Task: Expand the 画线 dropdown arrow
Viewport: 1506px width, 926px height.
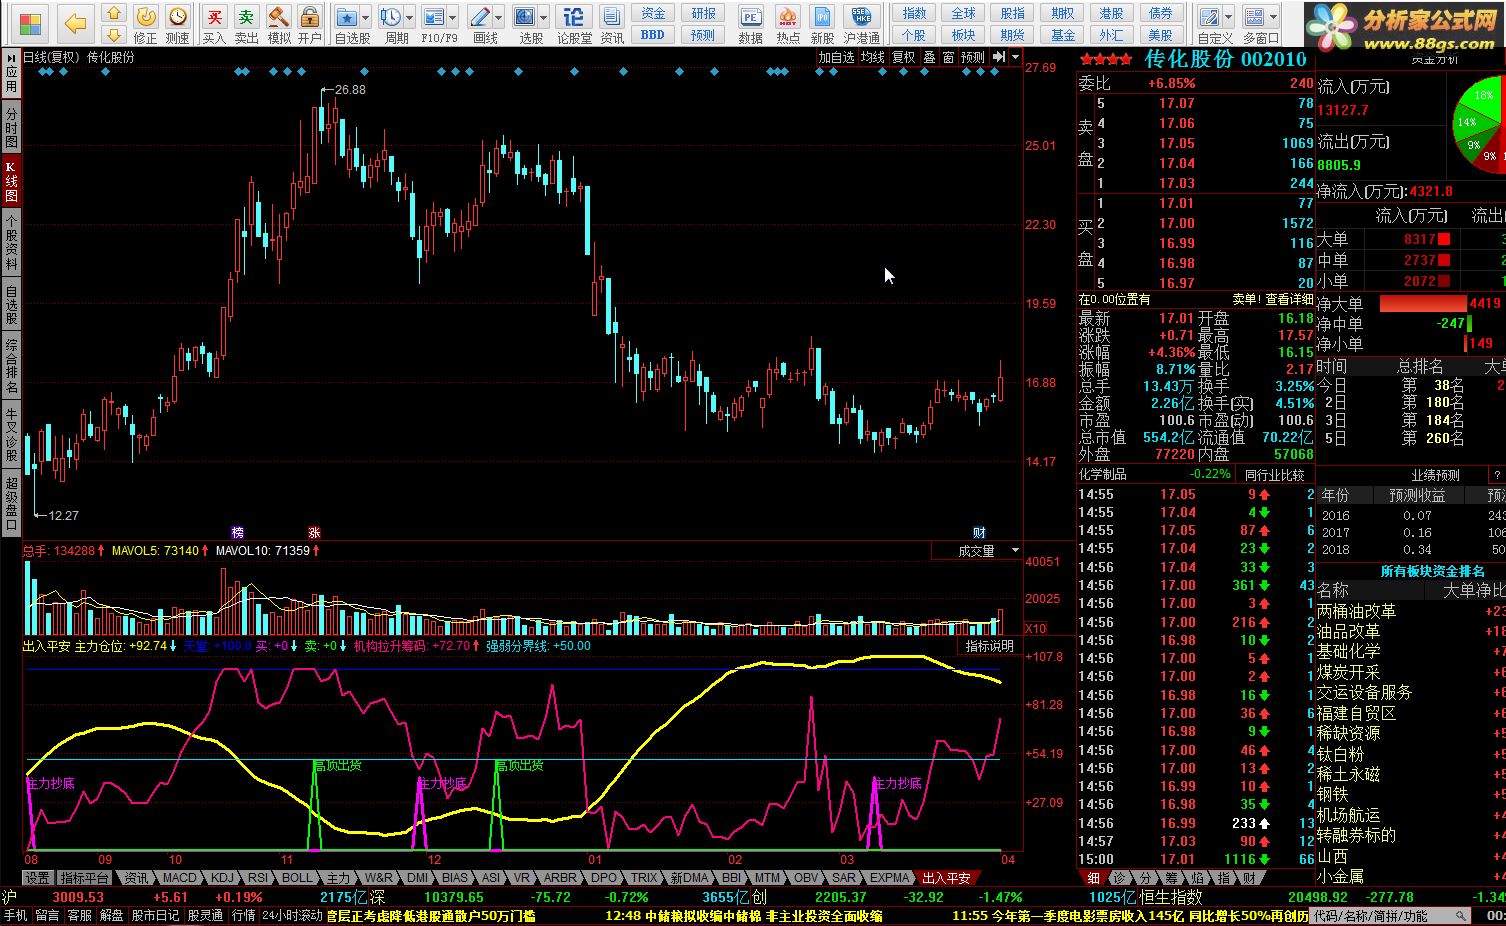Action: point(498,17)
